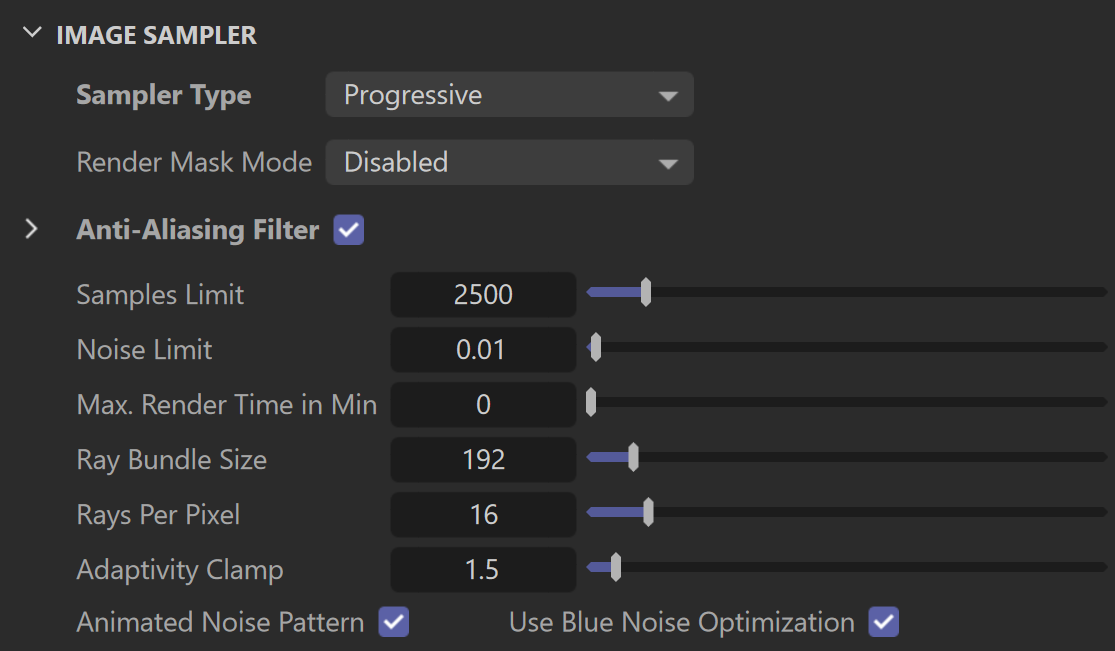Disable Use Blue Noise Optimization

point(883,622)
